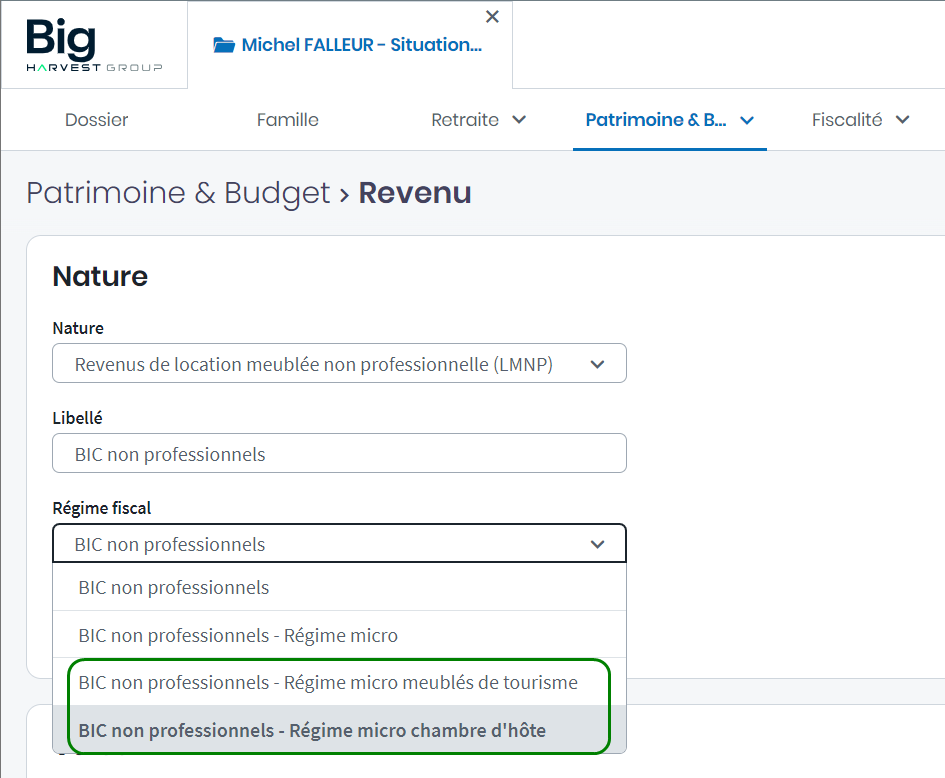Open the Dossier tab
Viewport: 945px width, 778px height.
(x=97, y=120)
